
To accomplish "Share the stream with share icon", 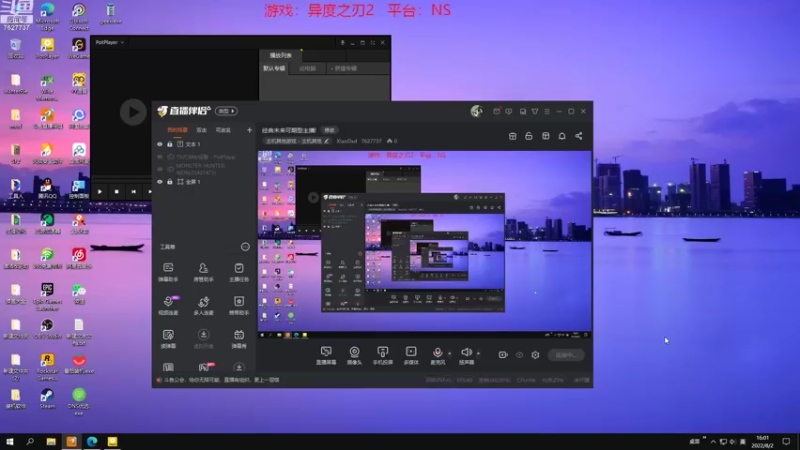I will pyautogui.click(x=579, y=136).
